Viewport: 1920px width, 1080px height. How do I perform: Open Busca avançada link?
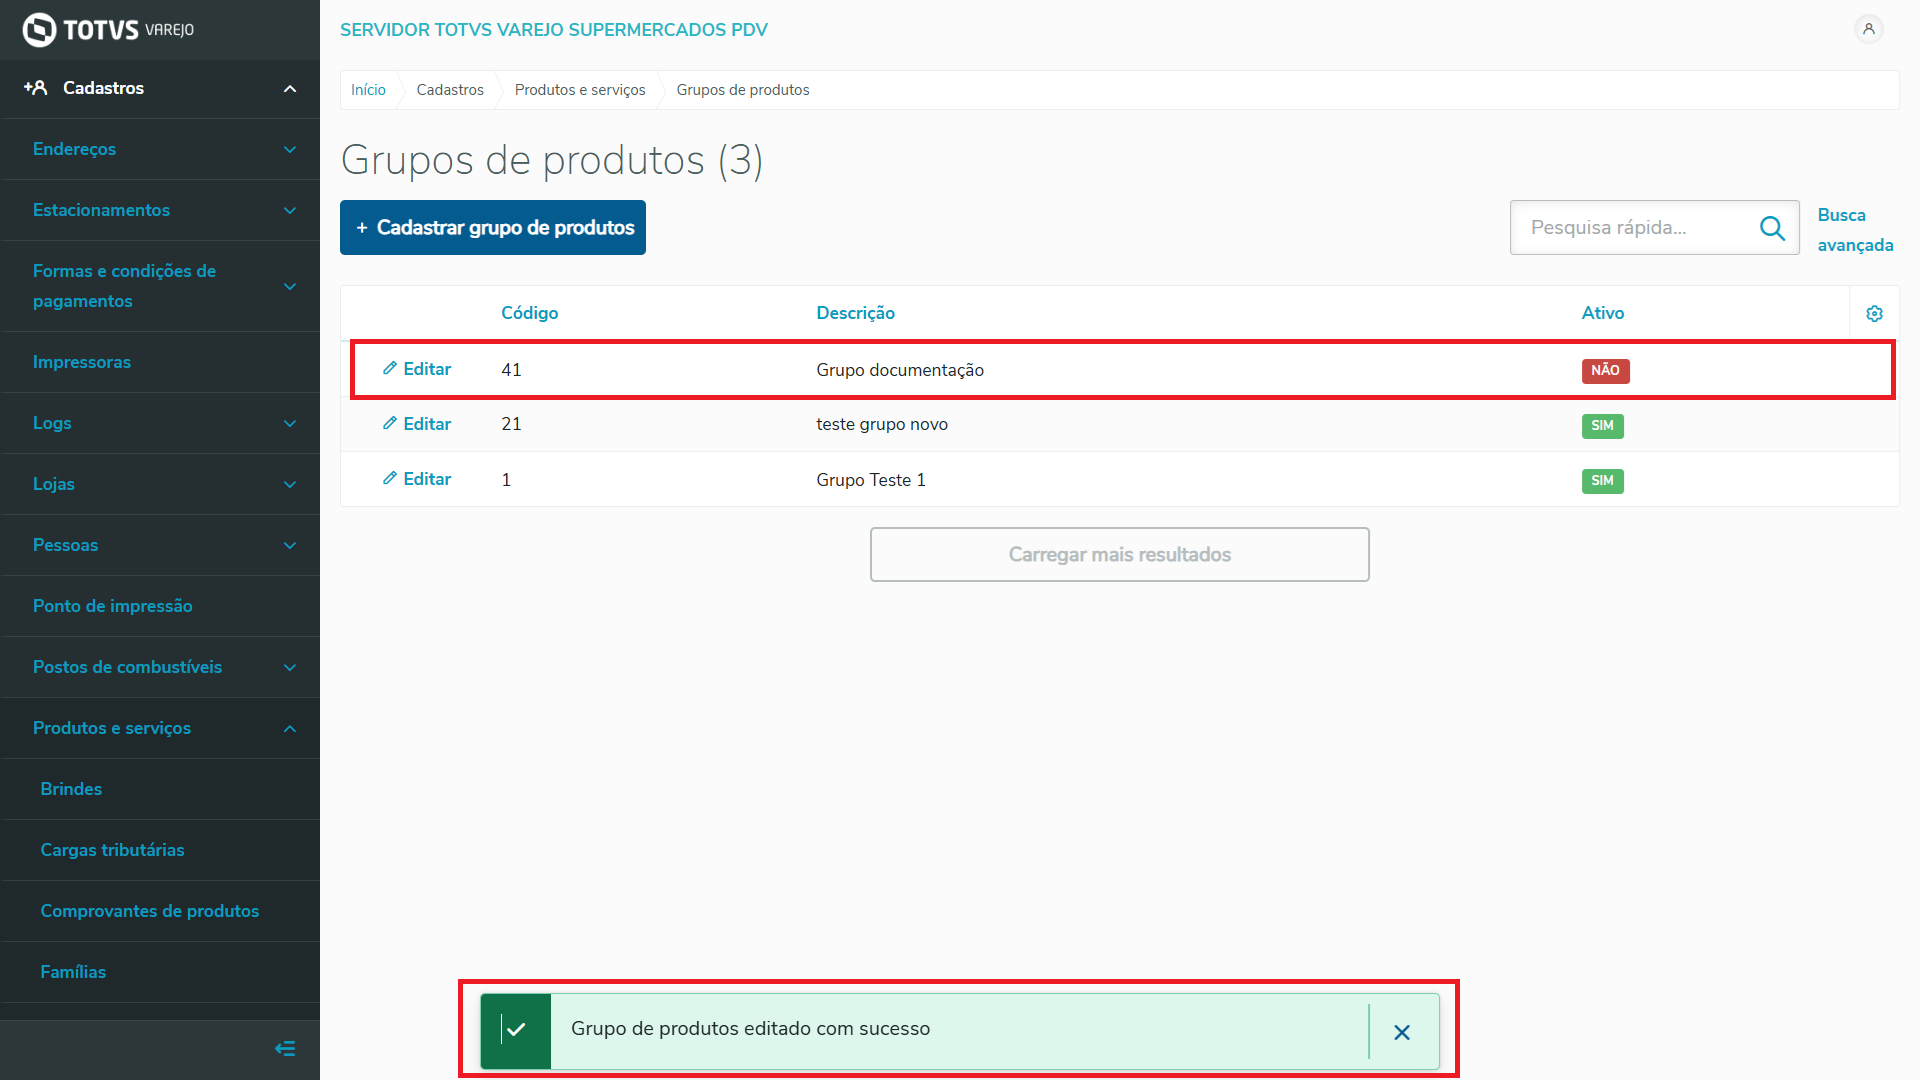[x=1854, y=230]
